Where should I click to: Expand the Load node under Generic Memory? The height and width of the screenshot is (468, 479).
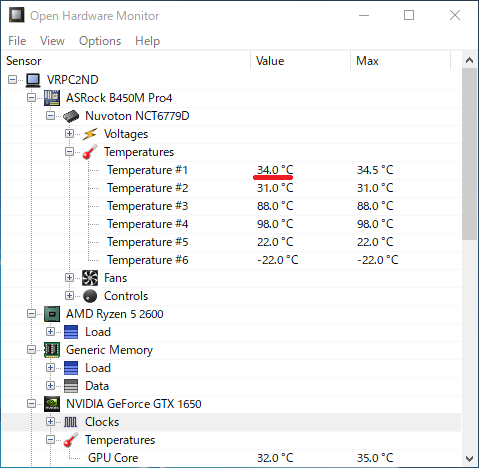50,368
